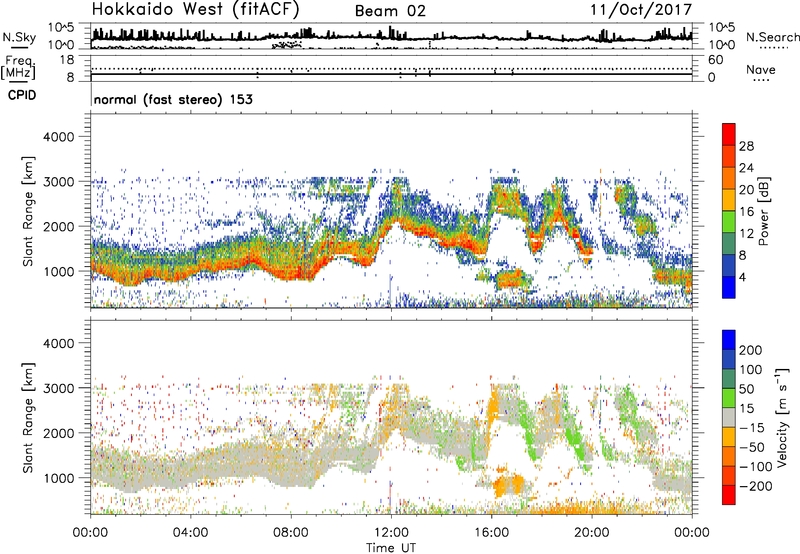The width and height of the screenshot is (800, 554).
Task: Click the "12:00" time tick label
Action: click(391, 533)
